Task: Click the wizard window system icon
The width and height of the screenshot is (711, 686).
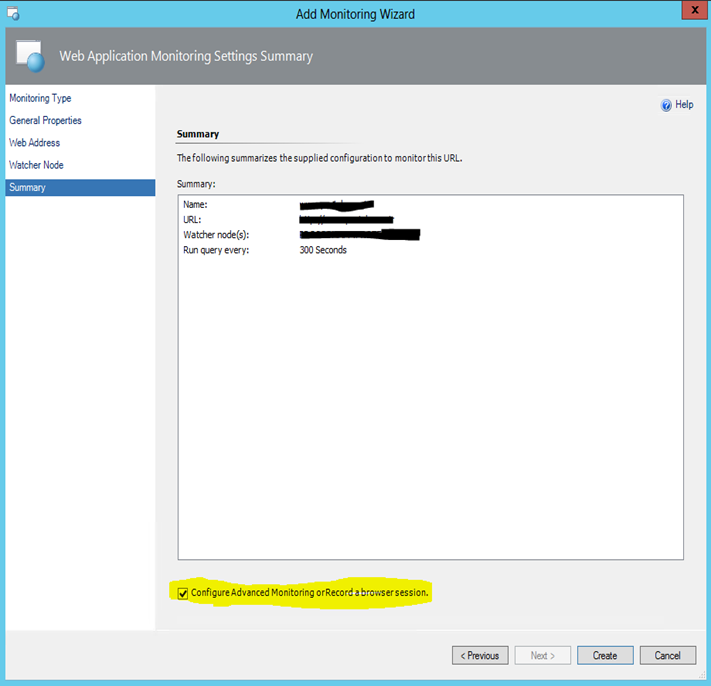Action: click(13, 14)
